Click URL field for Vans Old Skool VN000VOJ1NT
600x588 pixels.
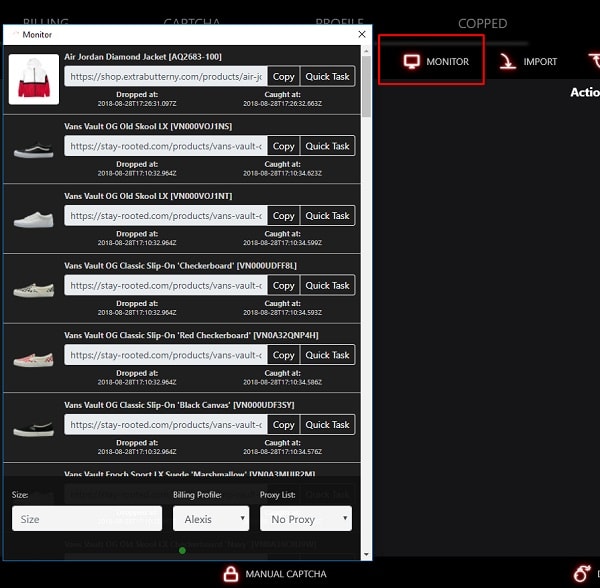pyautogui.click(x=166, y=216)
